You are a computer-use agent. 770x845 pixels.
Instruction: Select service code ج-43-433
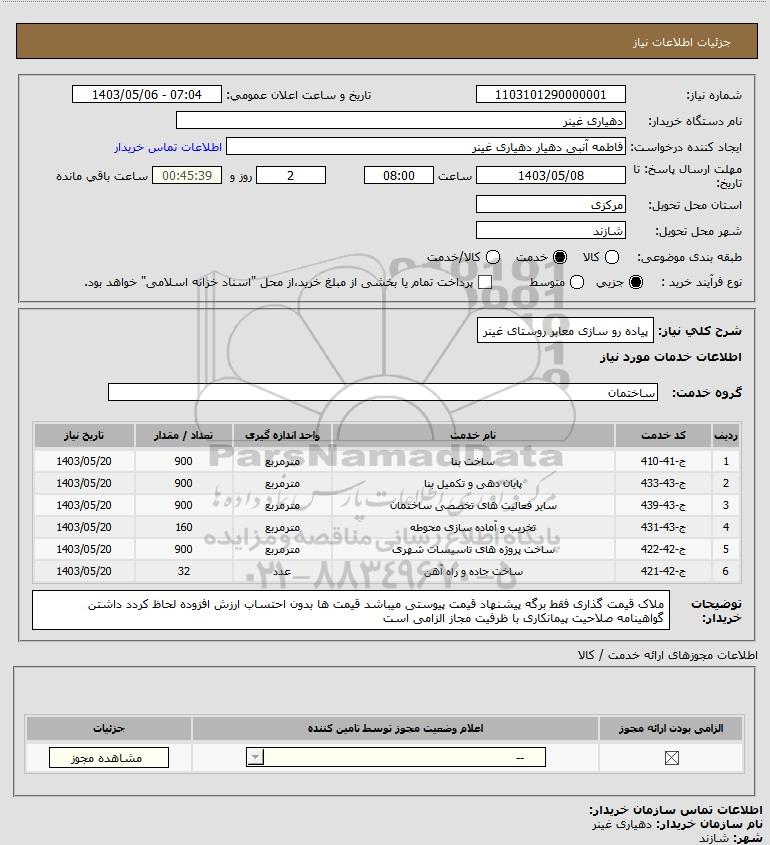click(x=663, y=483)
